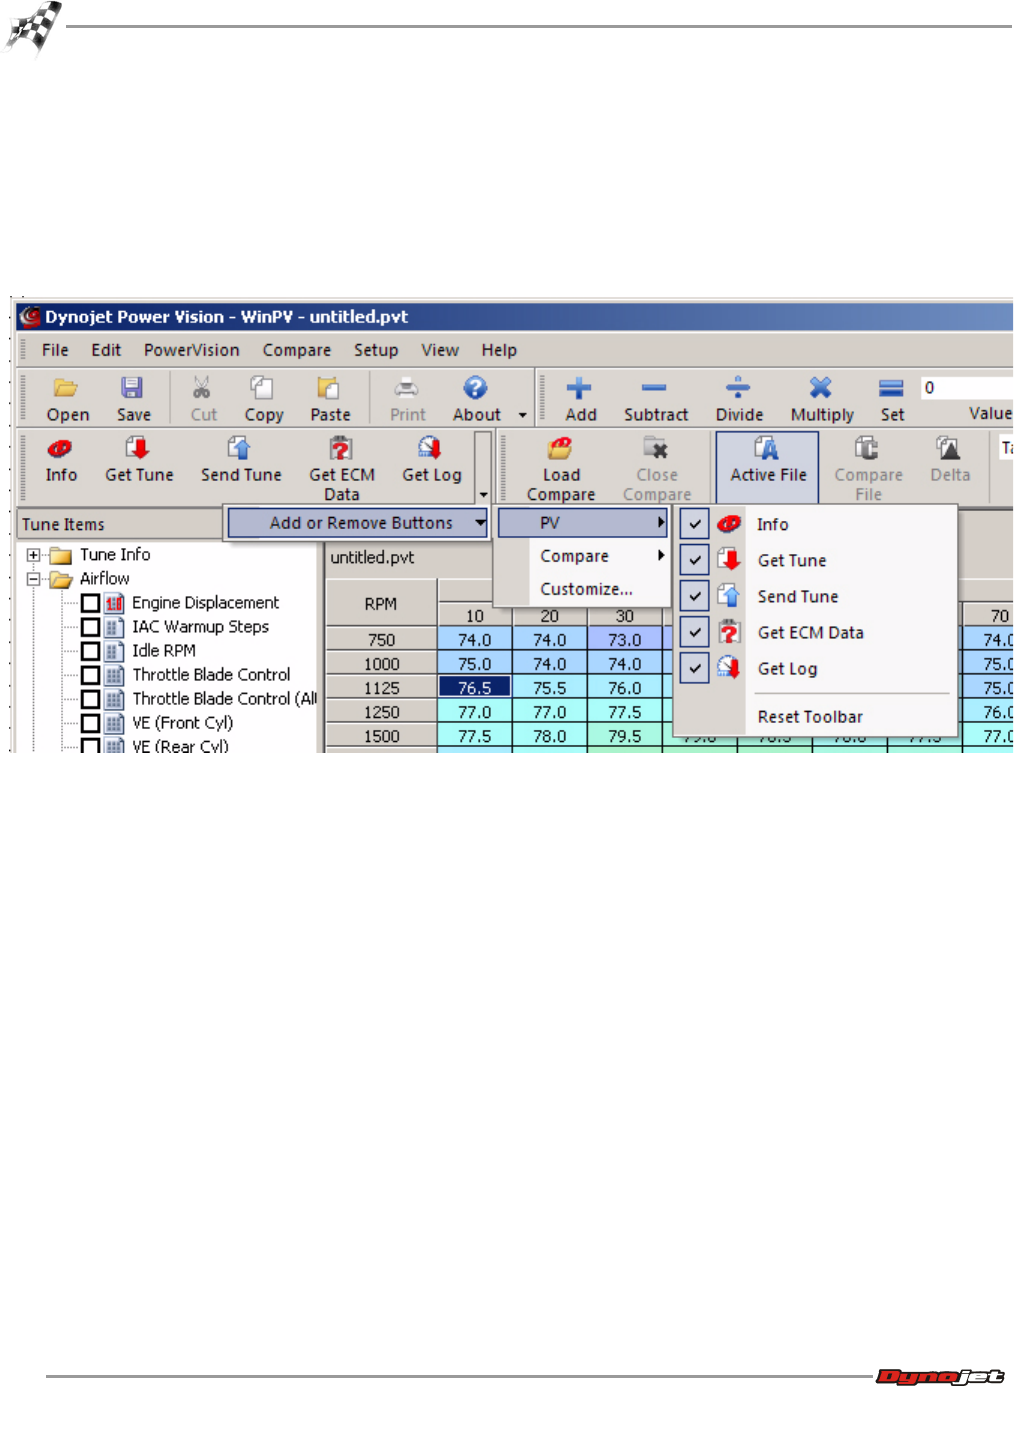This screenshot has height=1432, width=1014.
Task: Select the Active File view icon
Action: [767, 449]
